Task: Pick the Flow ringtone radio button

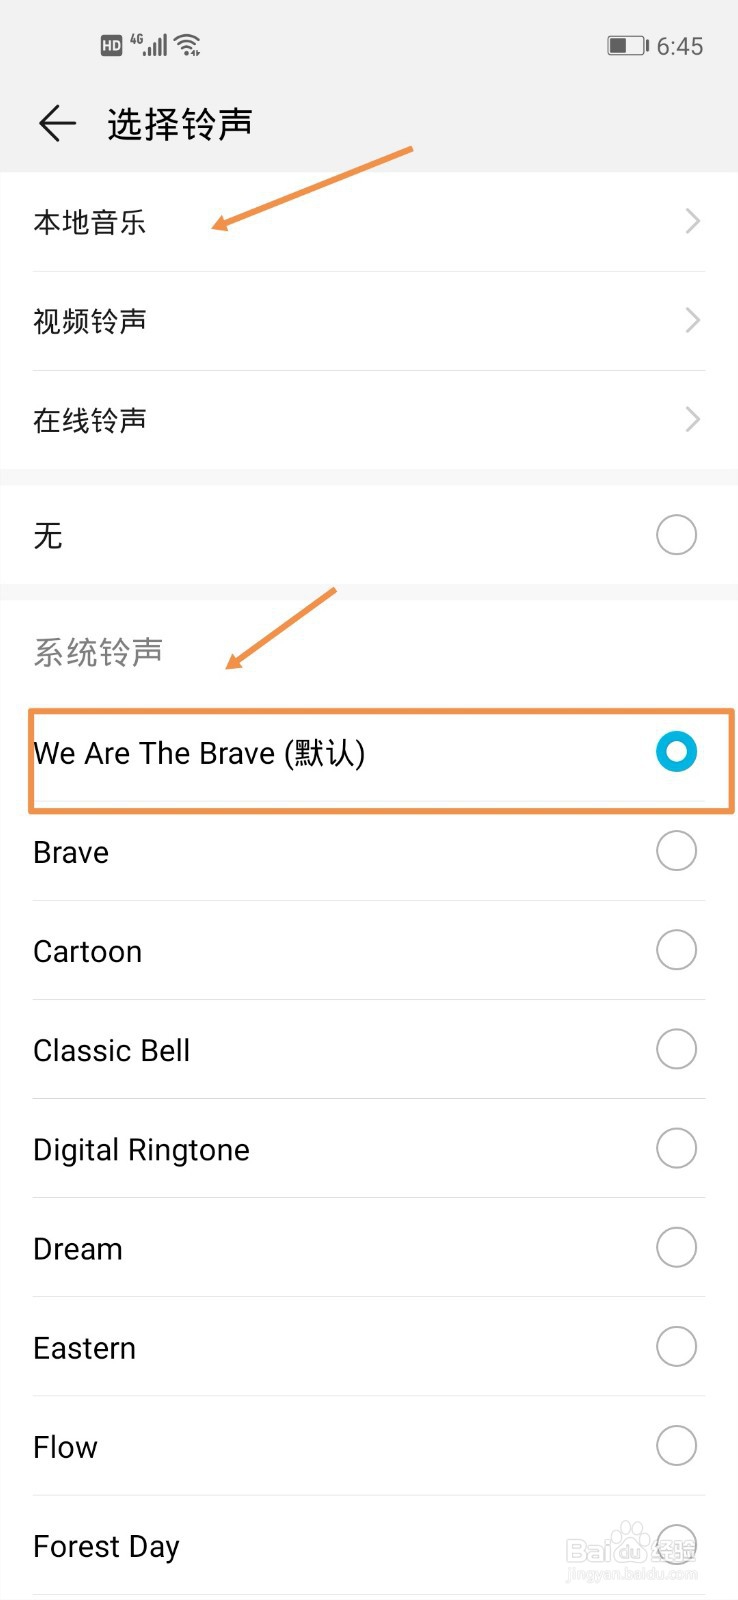Action: pyautogui.click(x=676, y=1446)
